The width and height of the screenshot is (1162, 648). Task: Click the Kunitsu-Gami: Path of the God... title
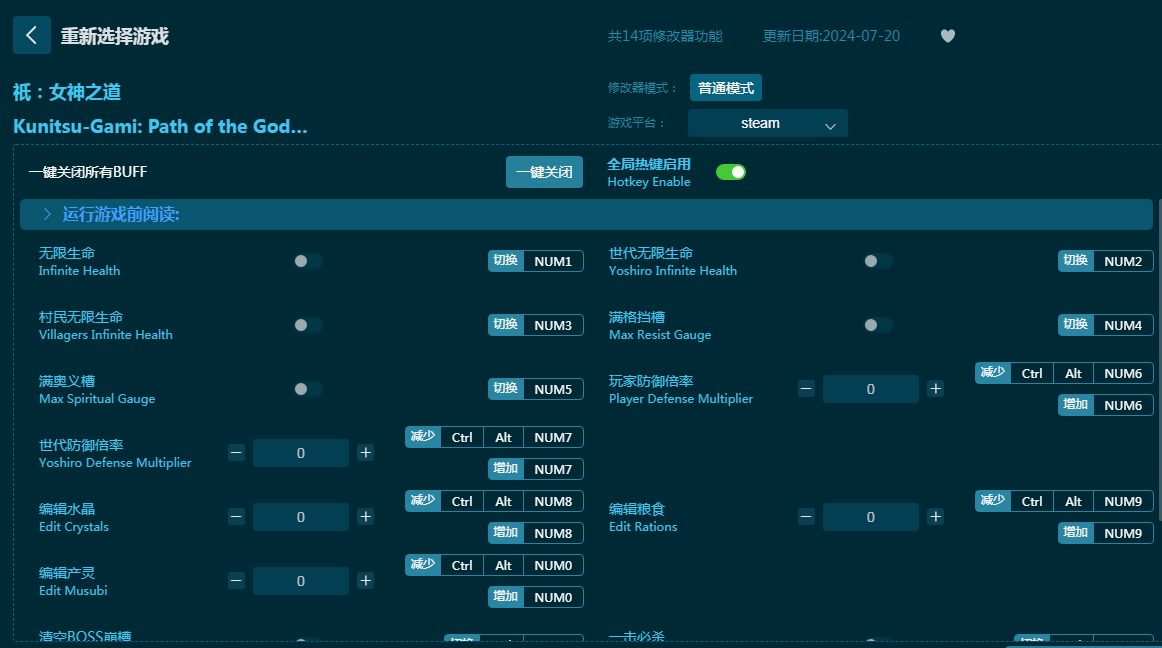click(160, 127)
